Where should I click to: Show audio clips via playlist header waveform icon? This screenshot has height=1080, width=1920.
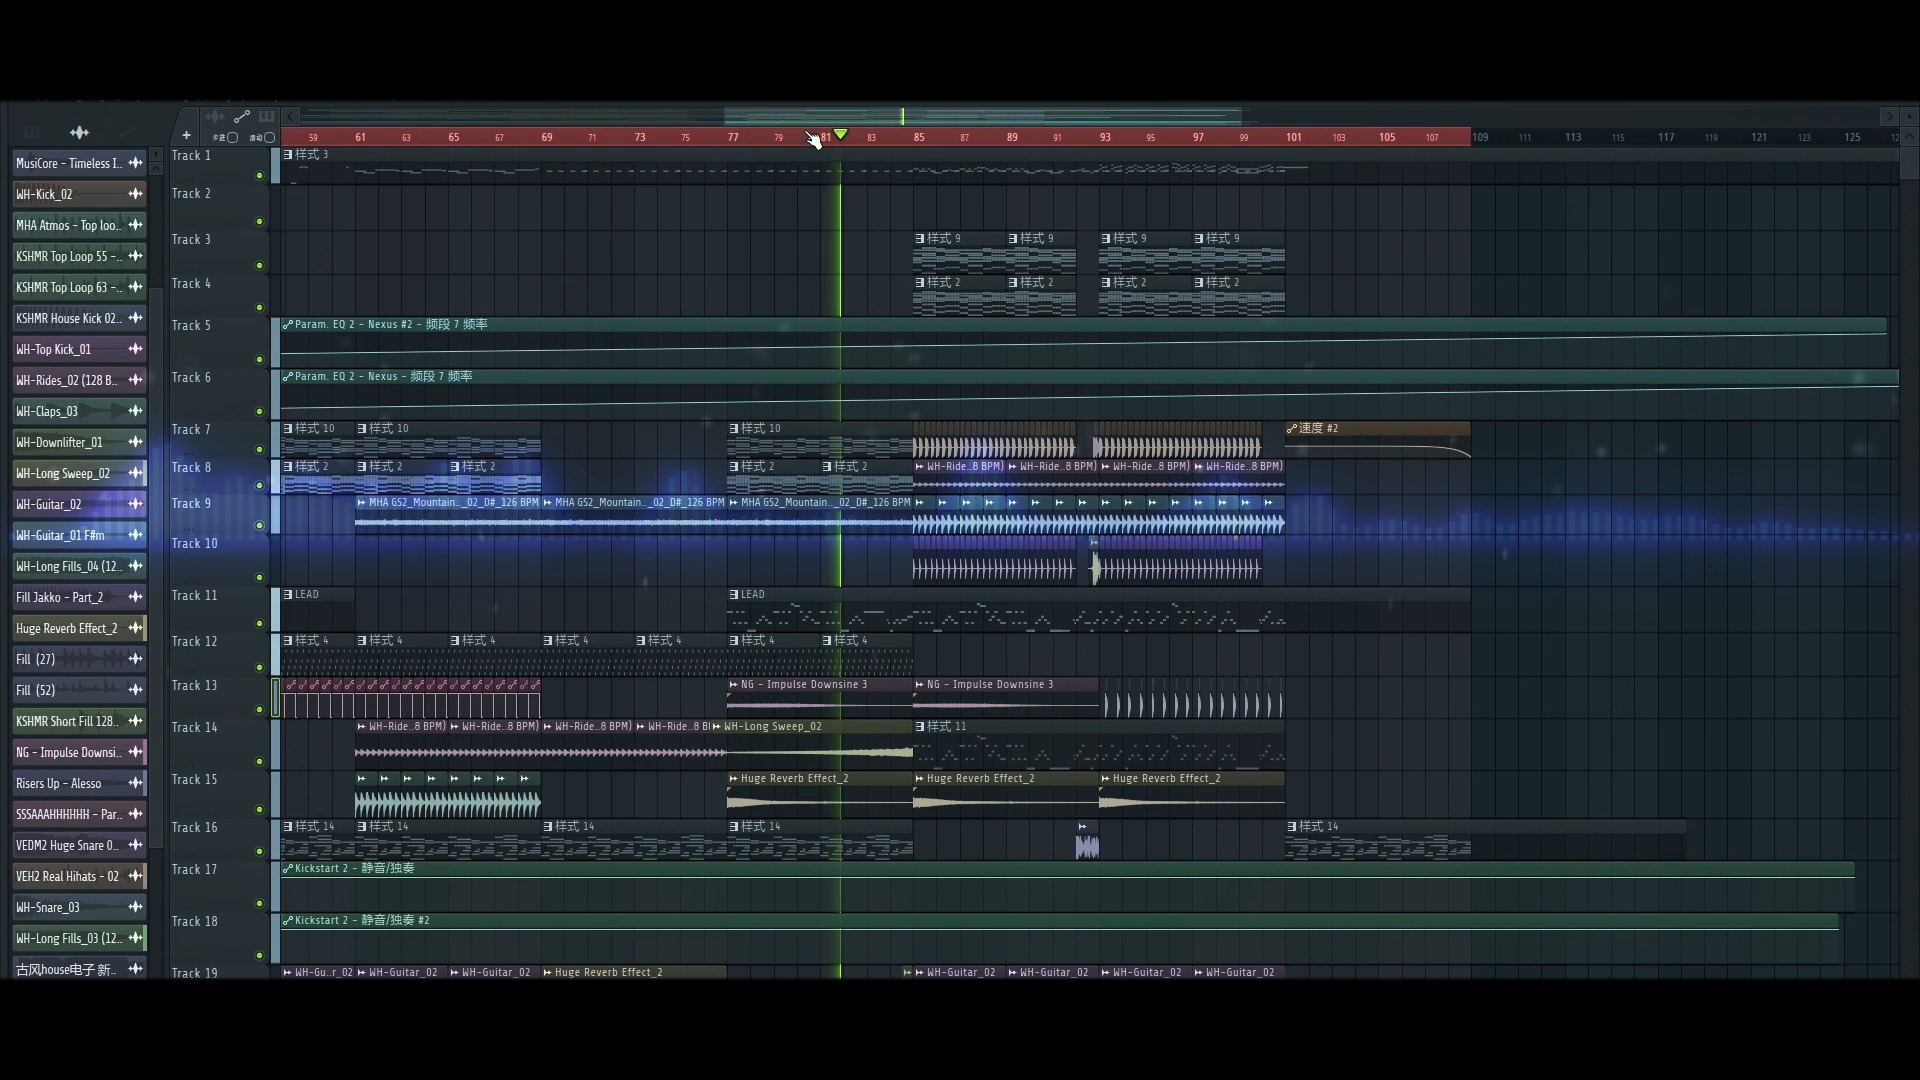pyautogui.click(x=215, y=117)
